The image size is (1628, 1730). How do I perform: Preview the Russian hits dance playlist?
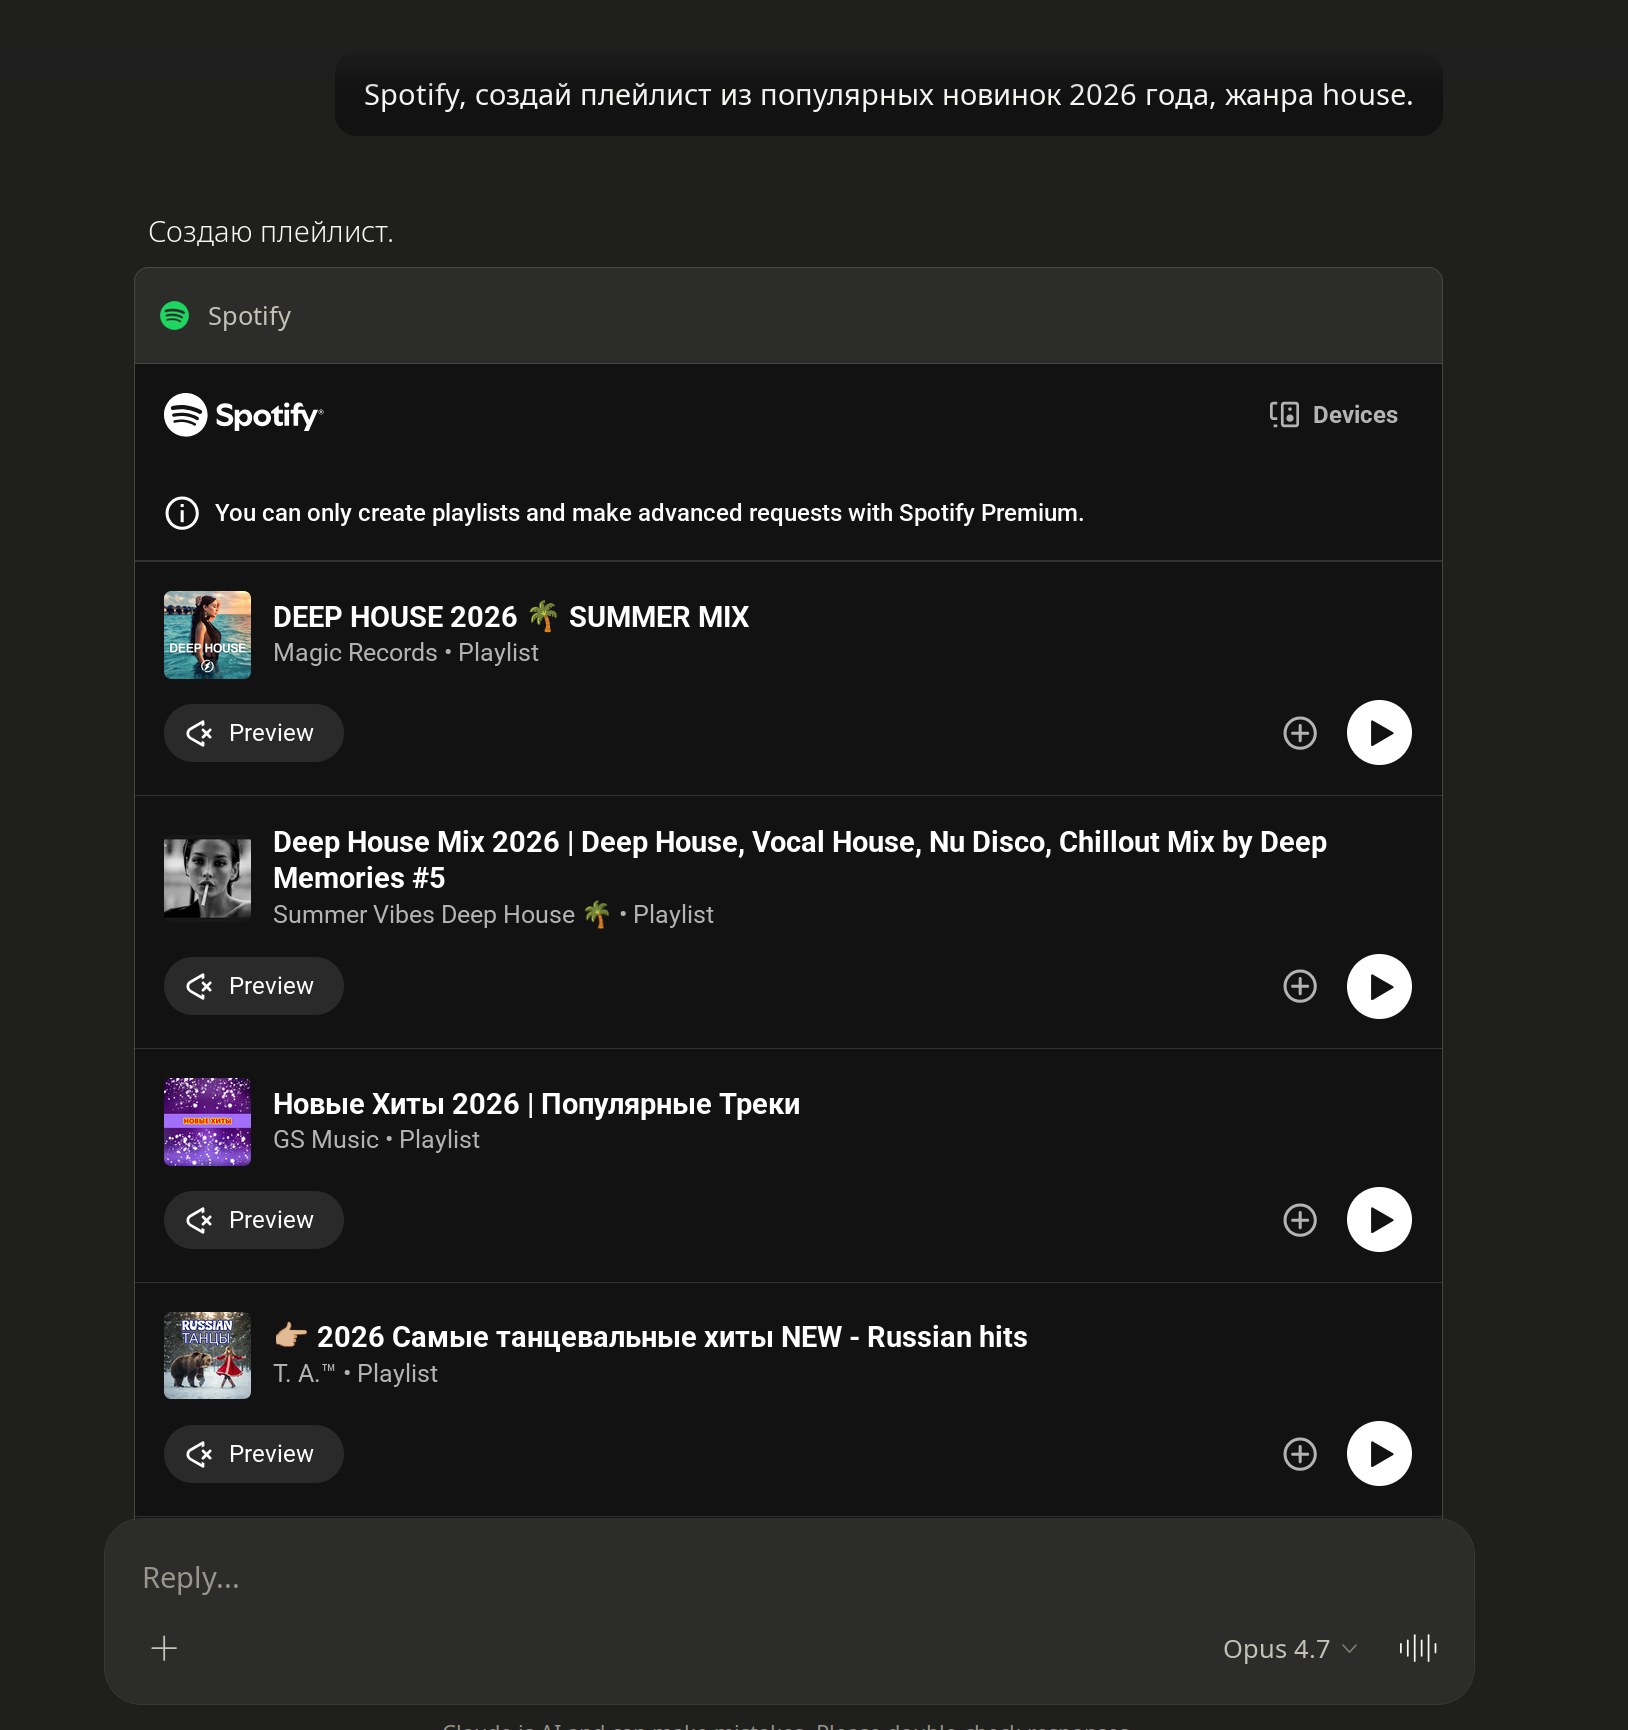pyautogui.click(x=254, y=1454)
